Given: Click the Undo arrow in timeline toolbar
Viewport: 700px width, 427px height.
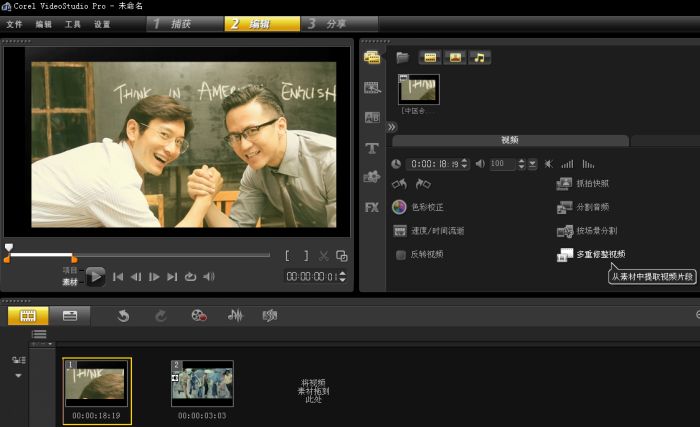Looking at the screenshot, I should coord(124,315).
